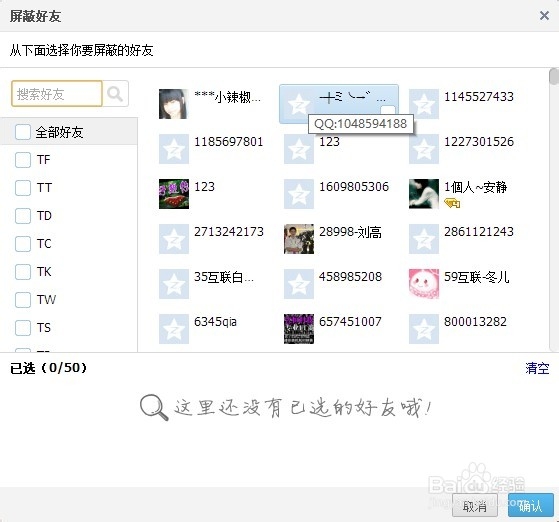The image size is (559, 522).
Task: Select the highlighted friend card with tooltip
Action: pyautogui.click(x=339, y=104)
